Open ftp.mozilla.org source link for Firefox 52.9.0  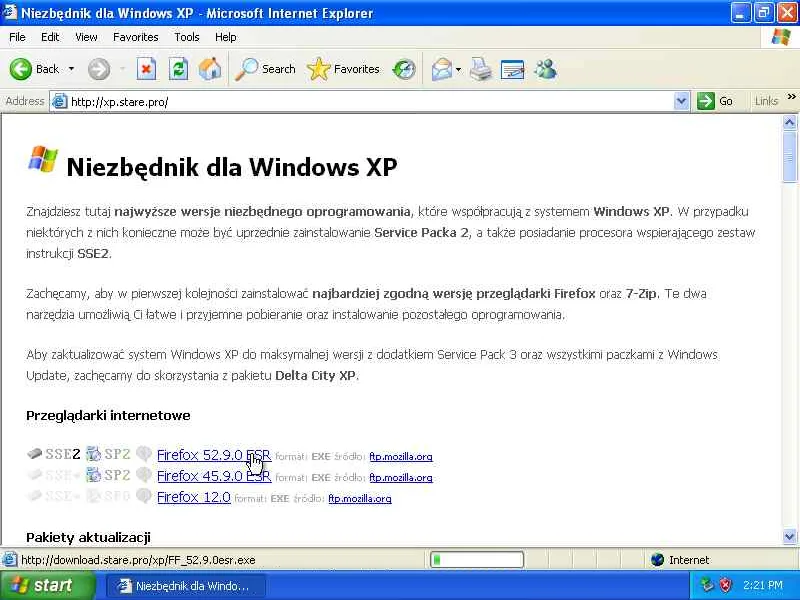[401, 457]
